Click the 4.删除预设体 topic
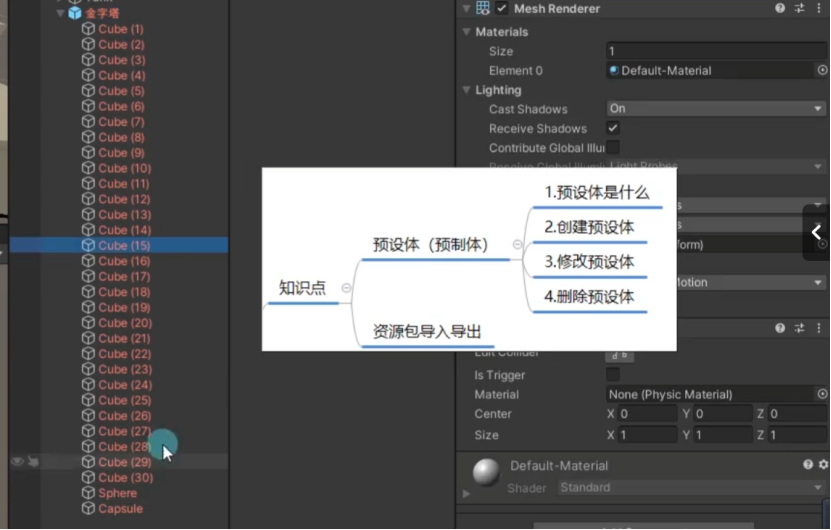831x530 pixels. [589, 297]
